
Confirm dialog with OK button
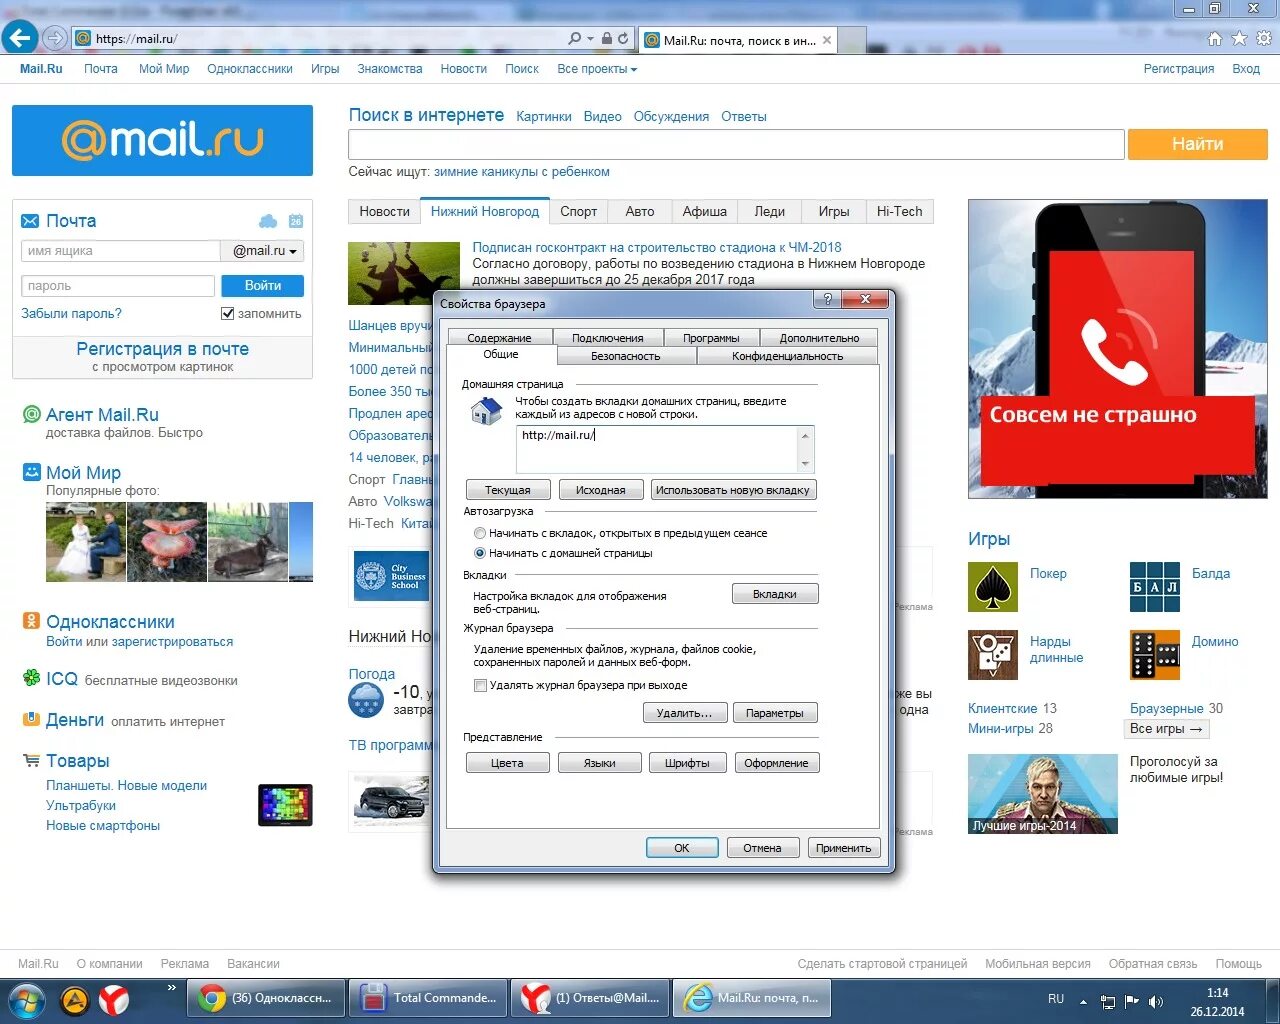(682, 848)
